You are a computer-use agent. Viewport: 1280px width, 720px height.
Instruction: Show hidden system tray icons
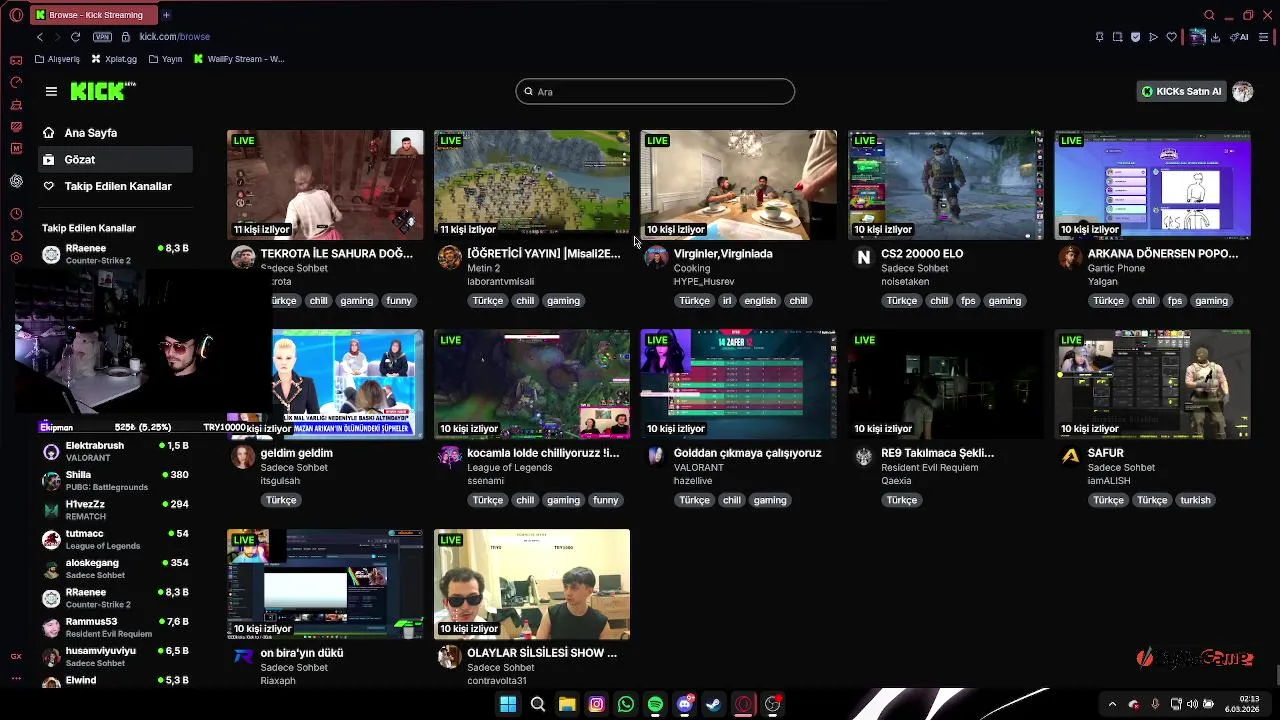tap(1112, 704)
